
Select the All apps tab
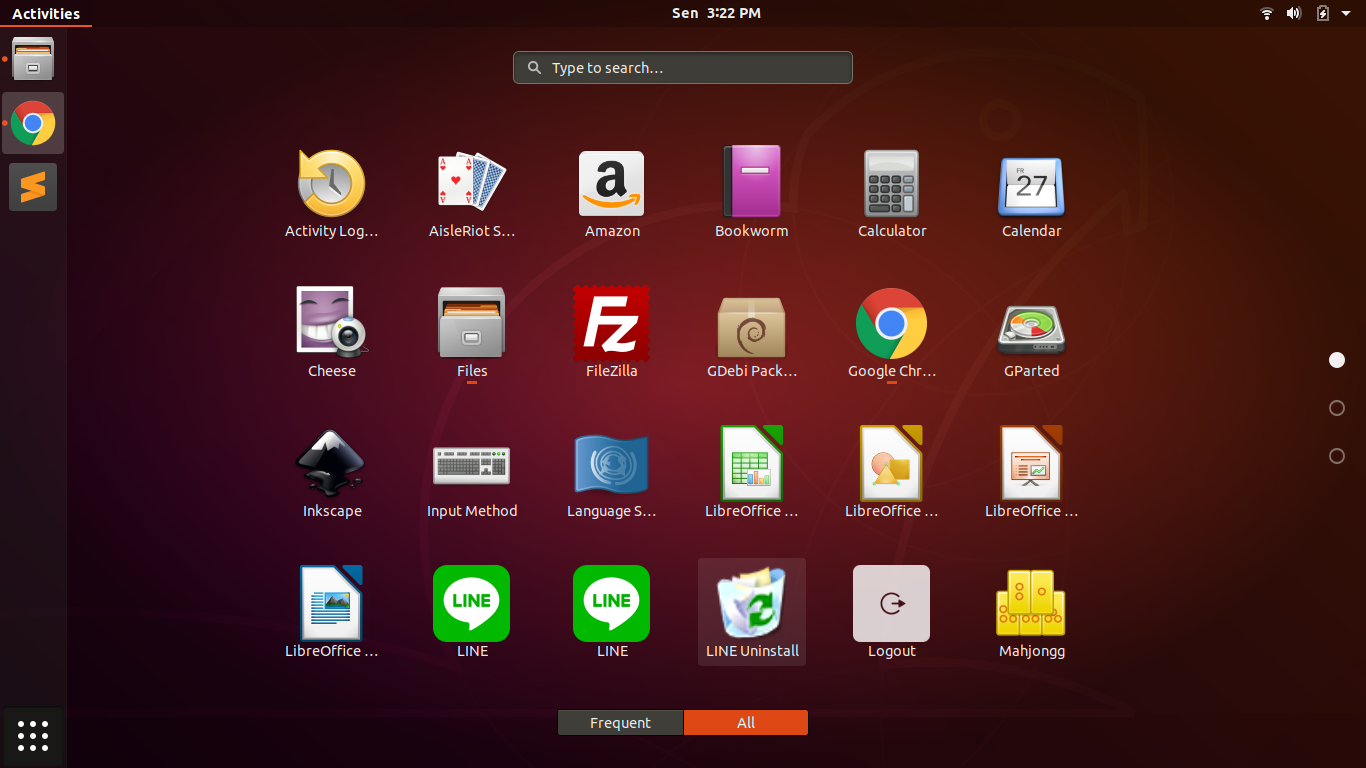pyautogui.click(x=746, y=723)
